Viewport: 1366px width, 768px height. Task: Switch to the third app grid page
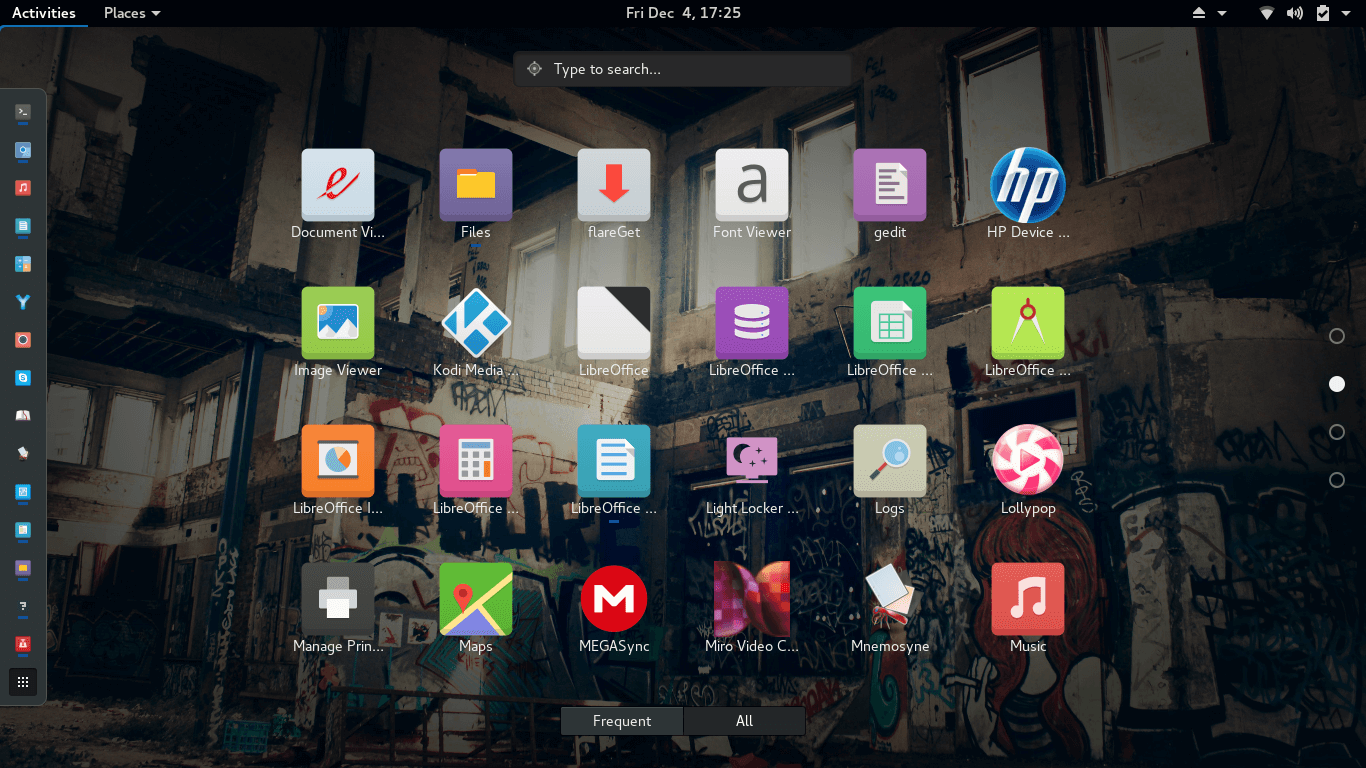1337,432
